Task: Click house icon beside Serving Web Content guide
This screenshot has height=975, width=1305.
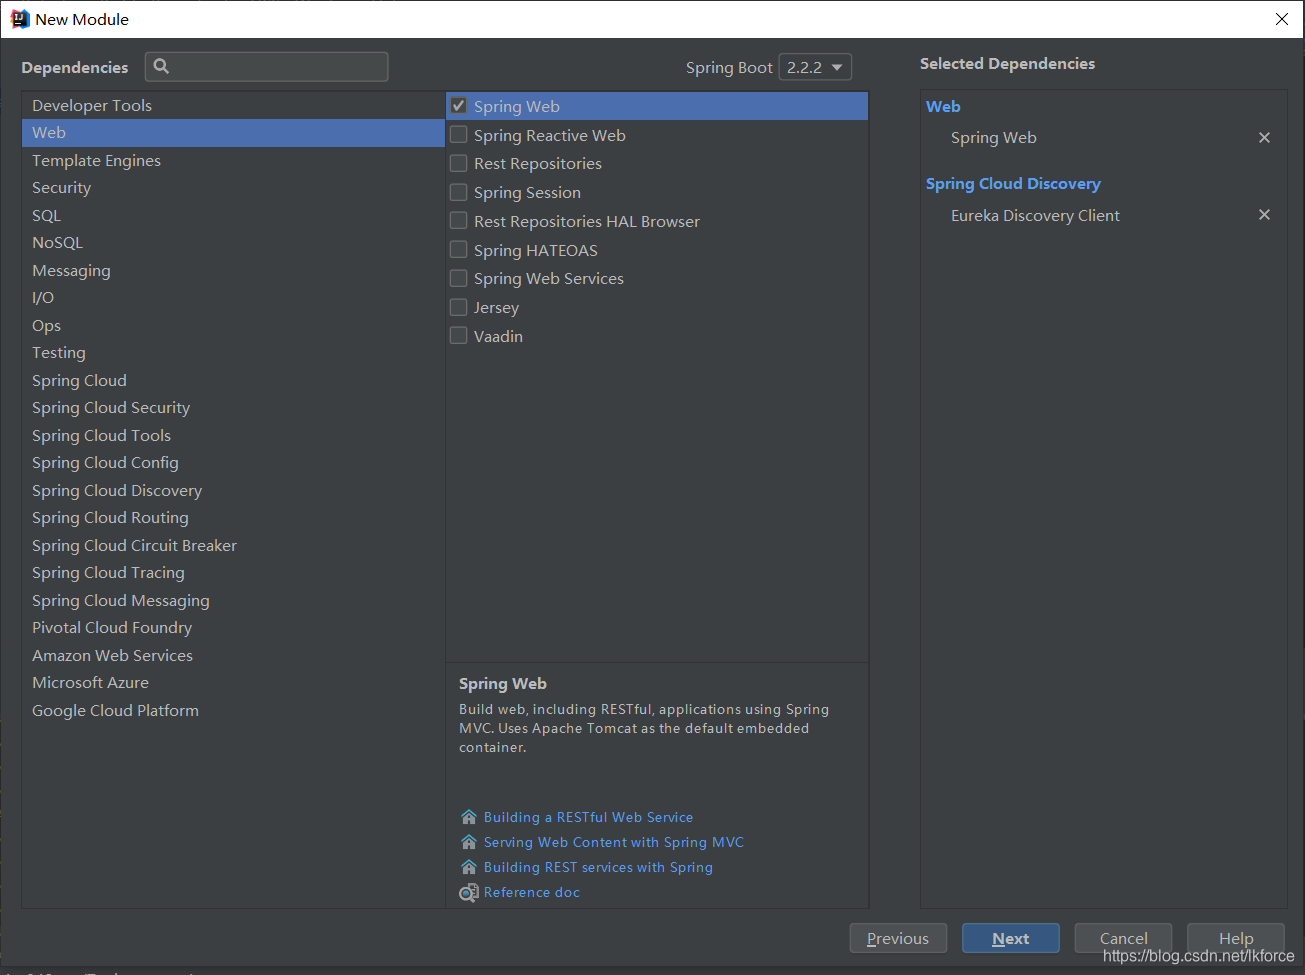Action: [x=468, y=842]
